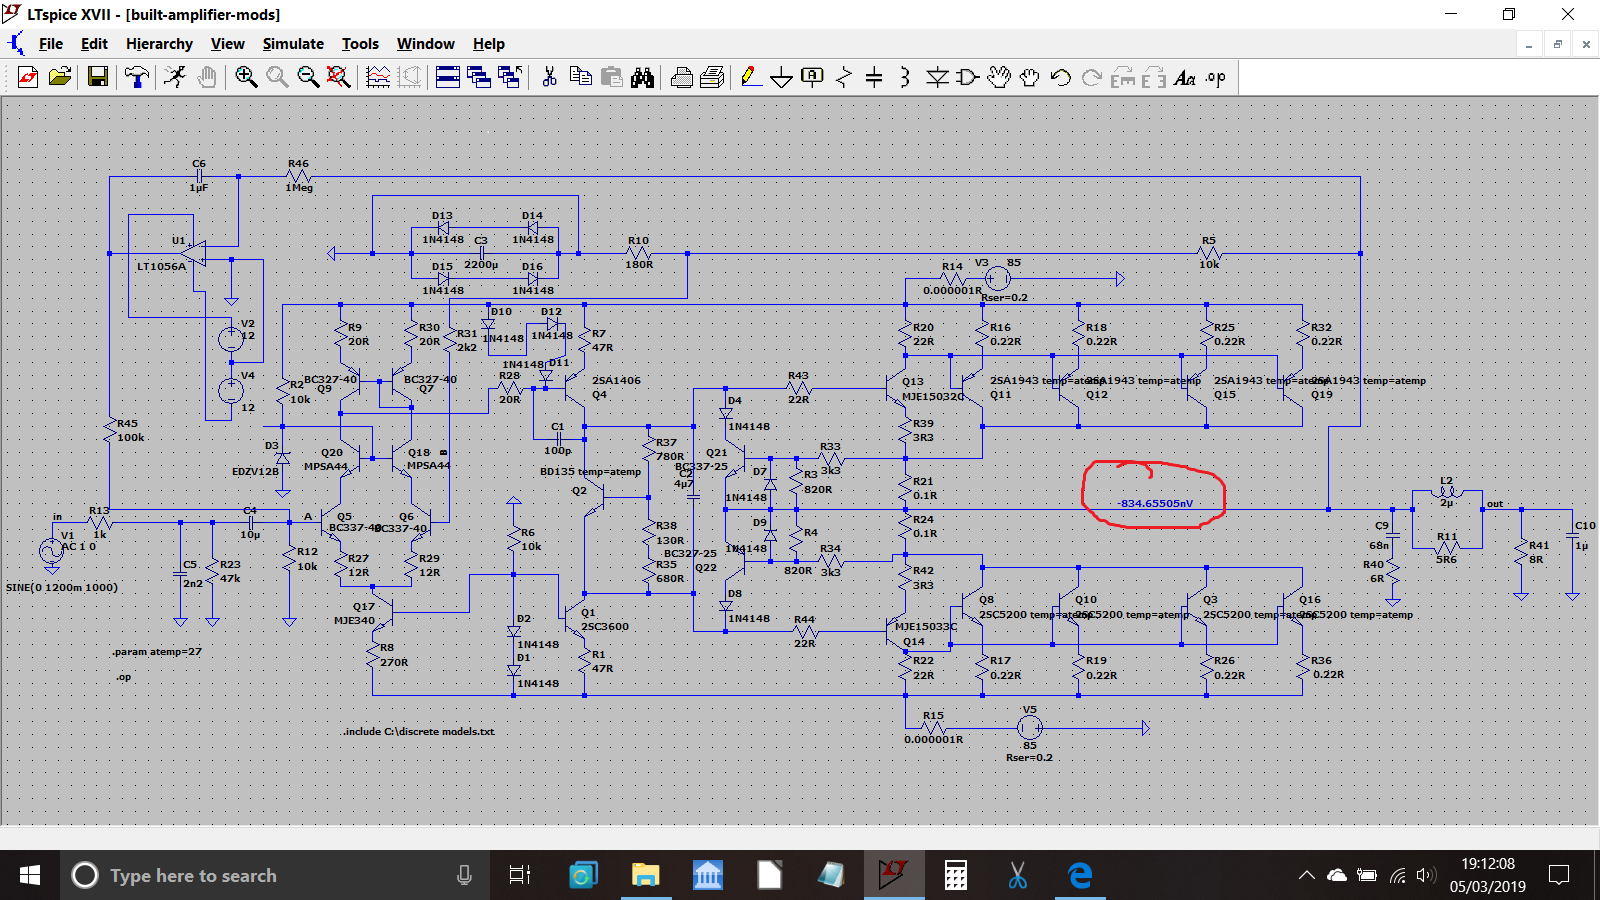This screenshot has width=1600, height=900.
Task: Halt the simulation with the hand icon
Action: pos(206,77)
